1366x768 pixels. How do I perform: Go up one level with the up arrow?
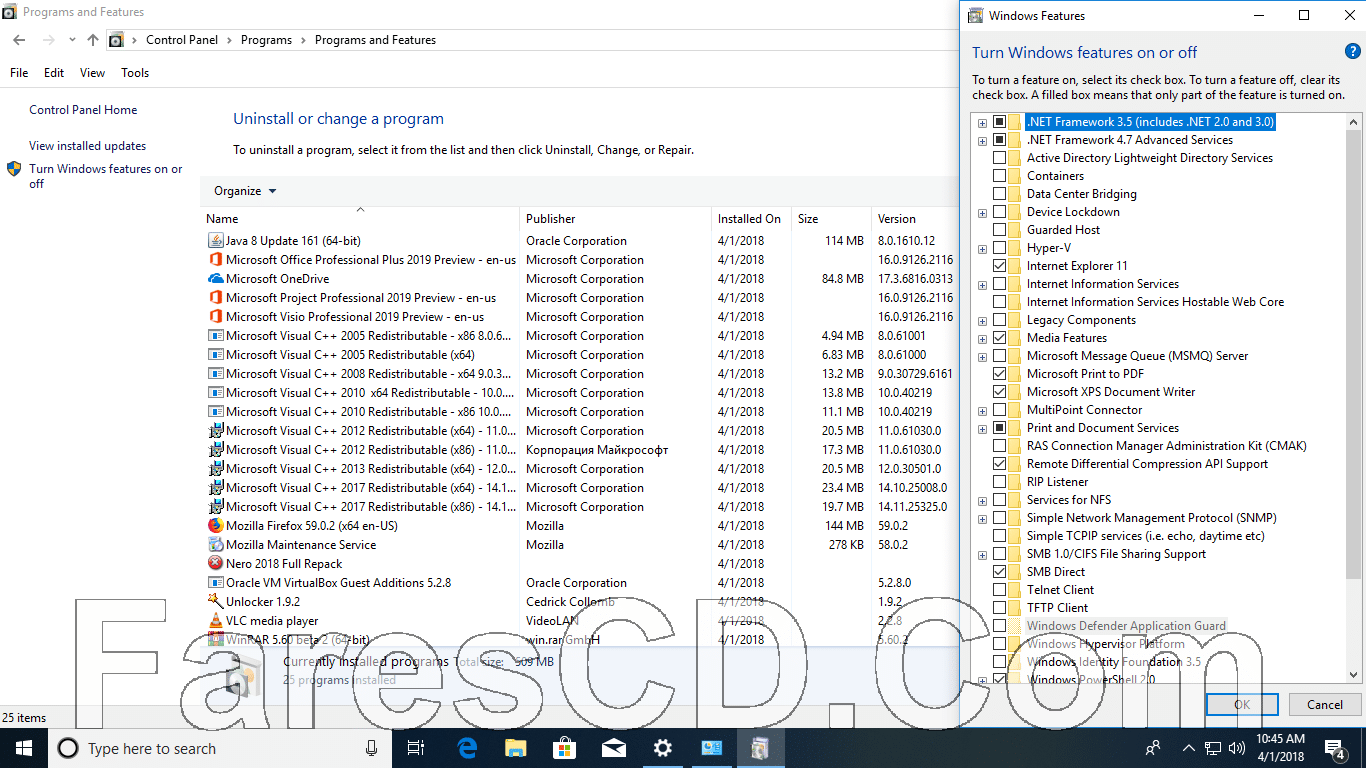click(x=92, y=40)
